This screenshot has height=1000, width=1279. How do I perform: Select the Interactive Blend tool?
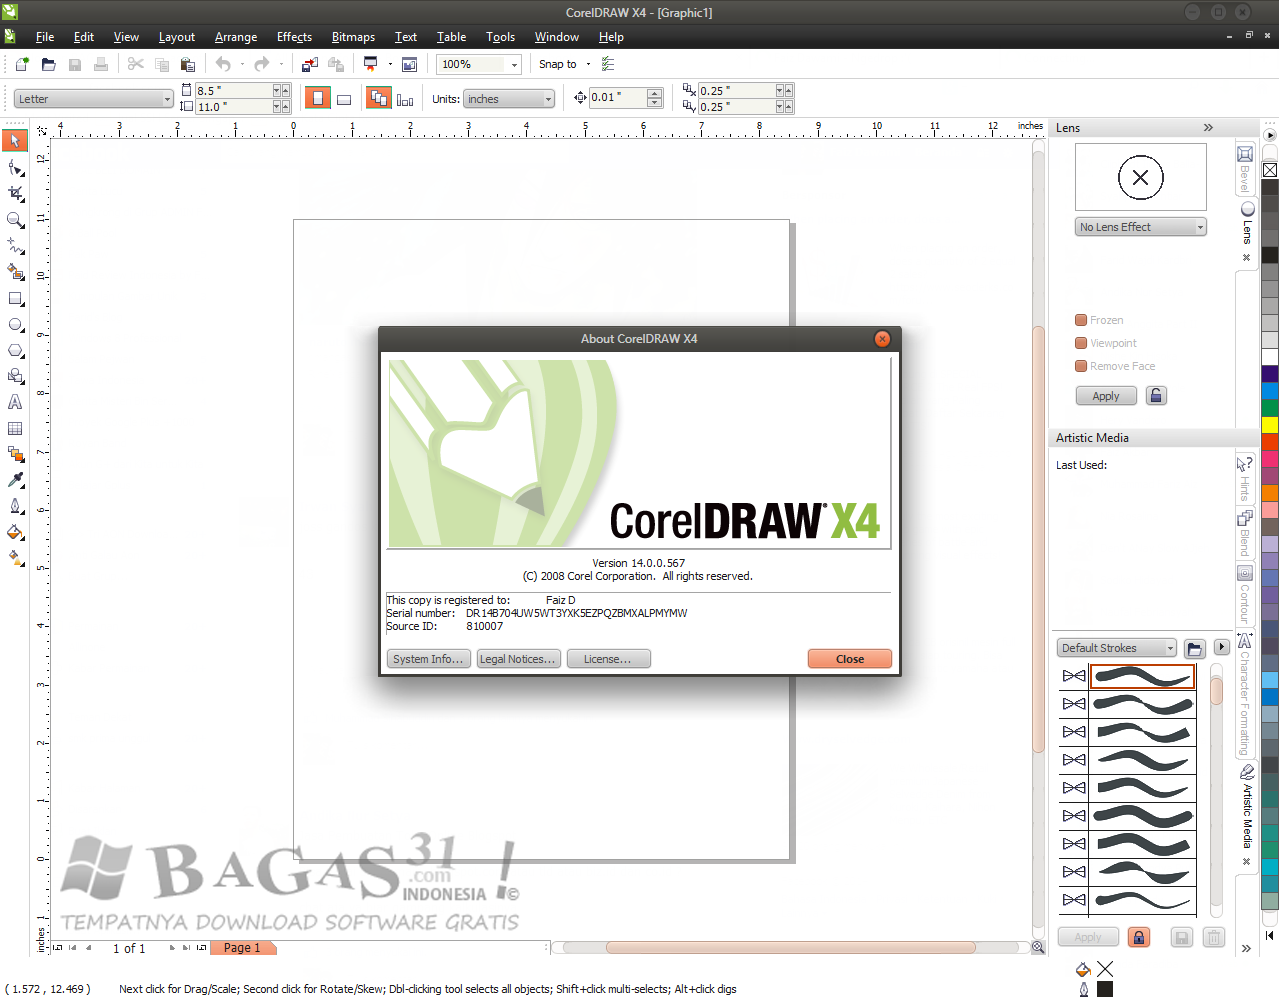click(15, 454)
